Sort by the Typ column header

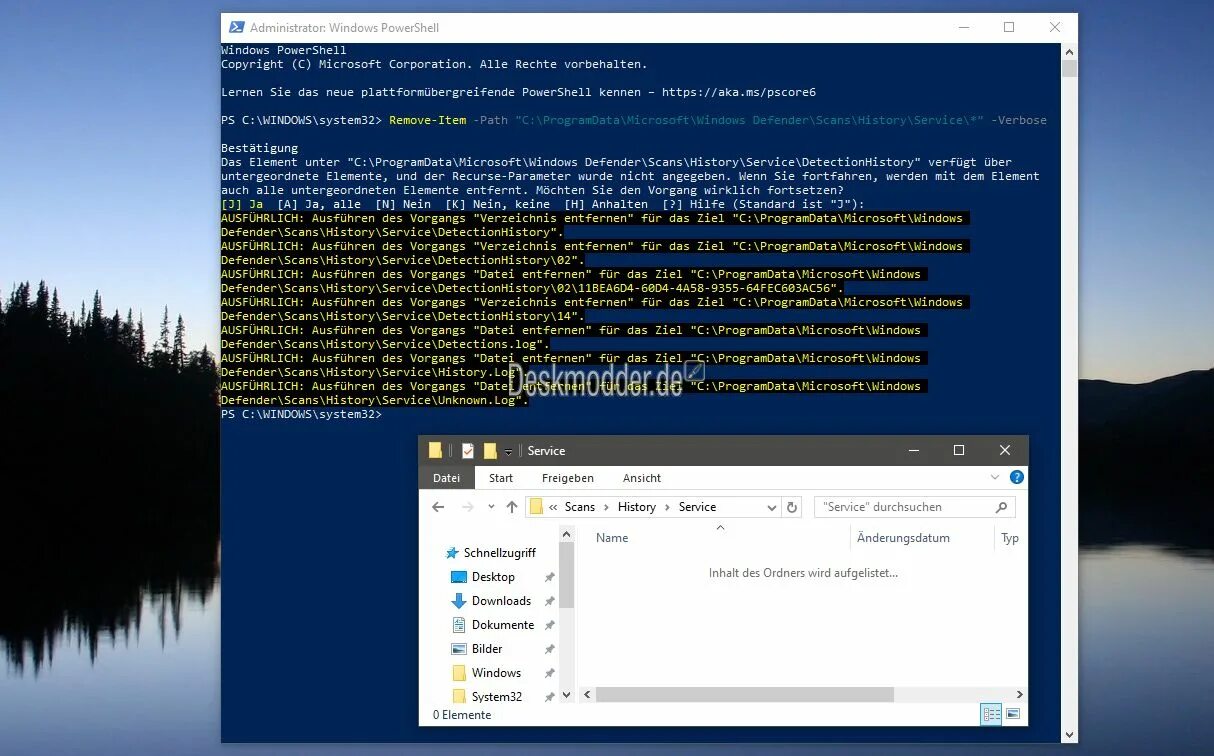pos(1010,538)
